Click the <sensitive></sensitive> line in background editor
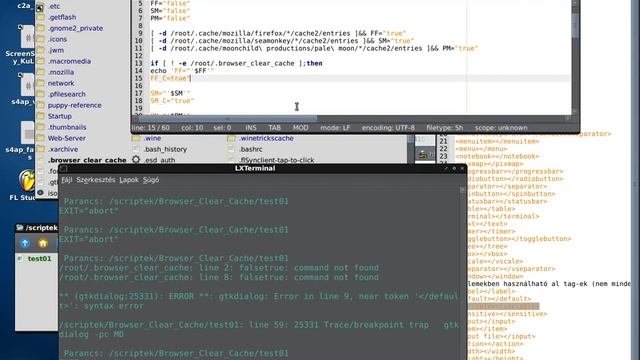This screenshot has height=360, width=640. [507, 314]
